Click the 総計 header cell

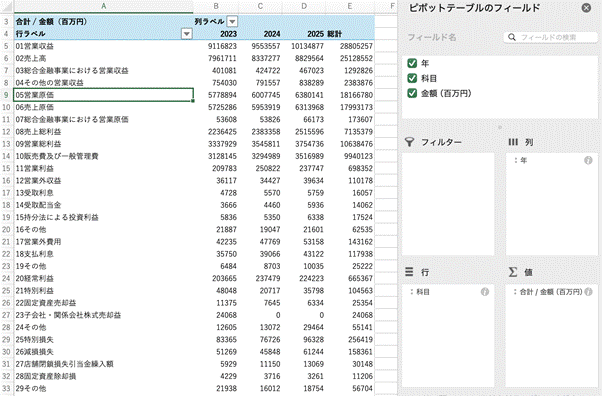coord(350,34)
